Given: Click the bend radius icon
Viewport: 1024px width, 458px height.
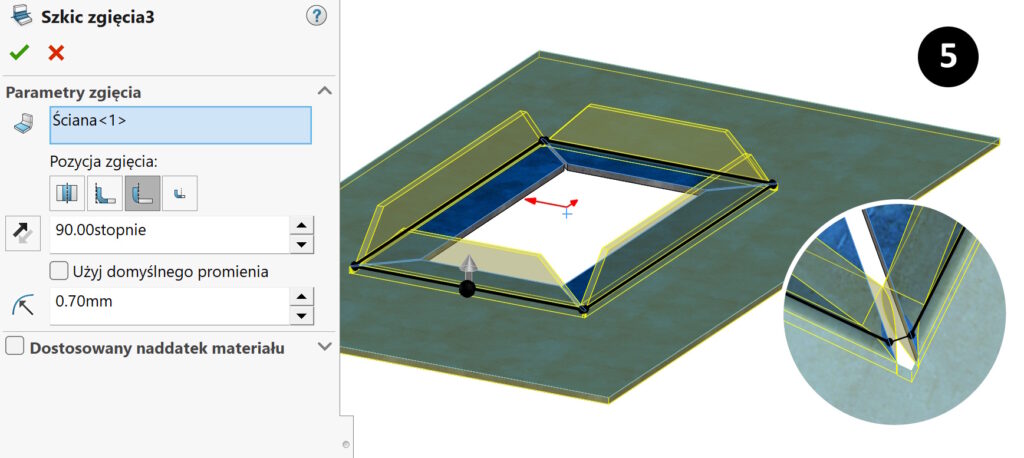Looking at the screenshot, I should click(x=21, y=306).
